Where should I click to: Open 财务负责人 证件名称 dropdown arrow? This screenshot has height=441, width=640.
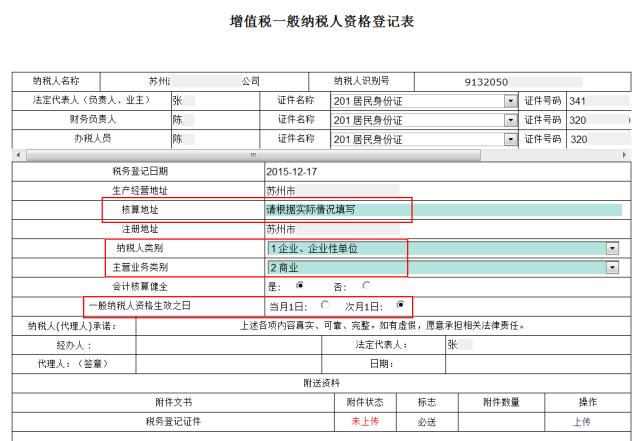(510, 120)
